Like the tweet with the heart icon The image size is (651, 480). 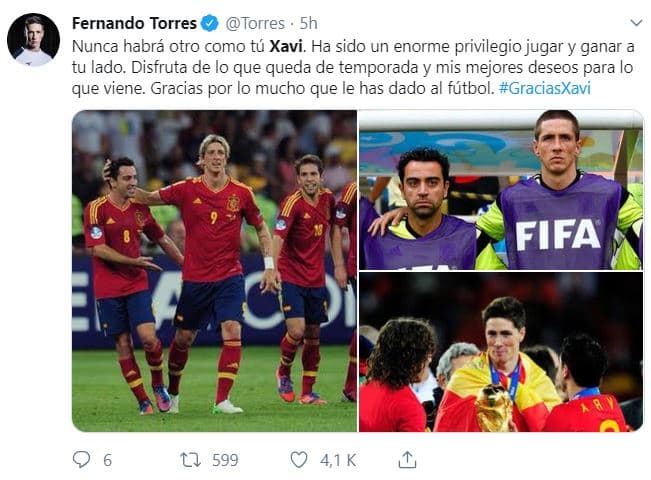(299, 460)
